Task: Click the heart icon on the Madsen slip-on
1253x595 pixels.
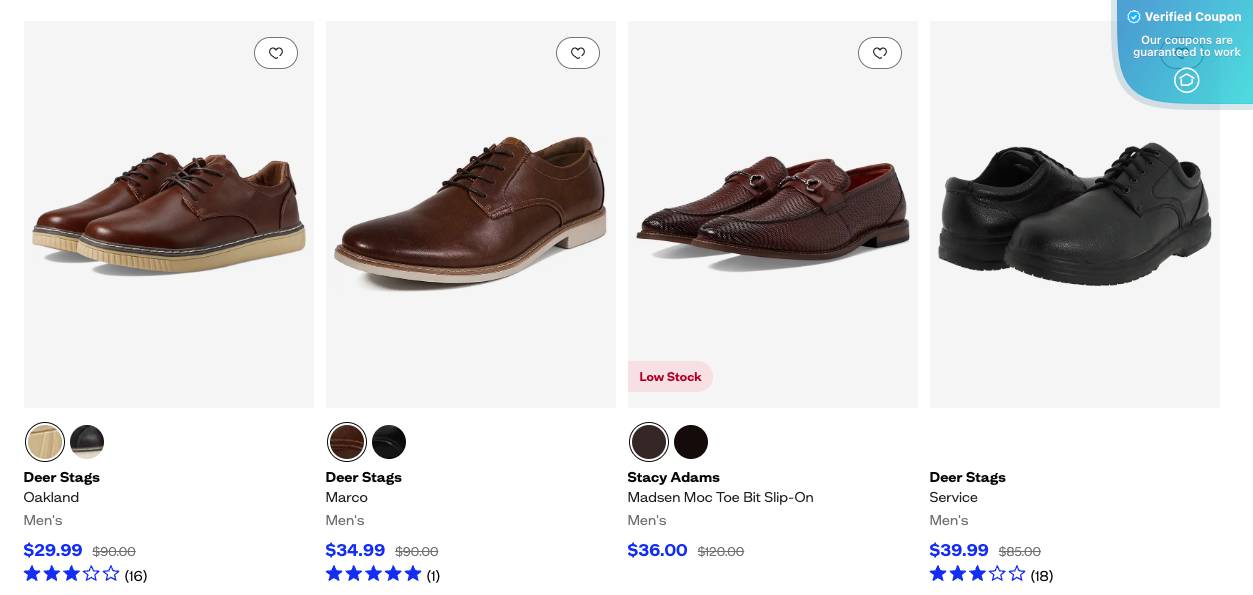Action: (x=880, y=53)
